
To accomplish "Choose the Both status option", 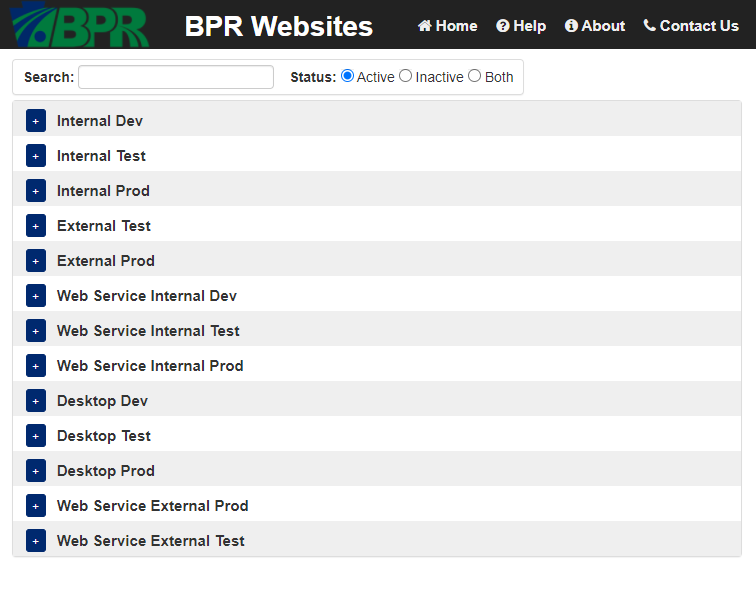I will [x=475, y=76].
